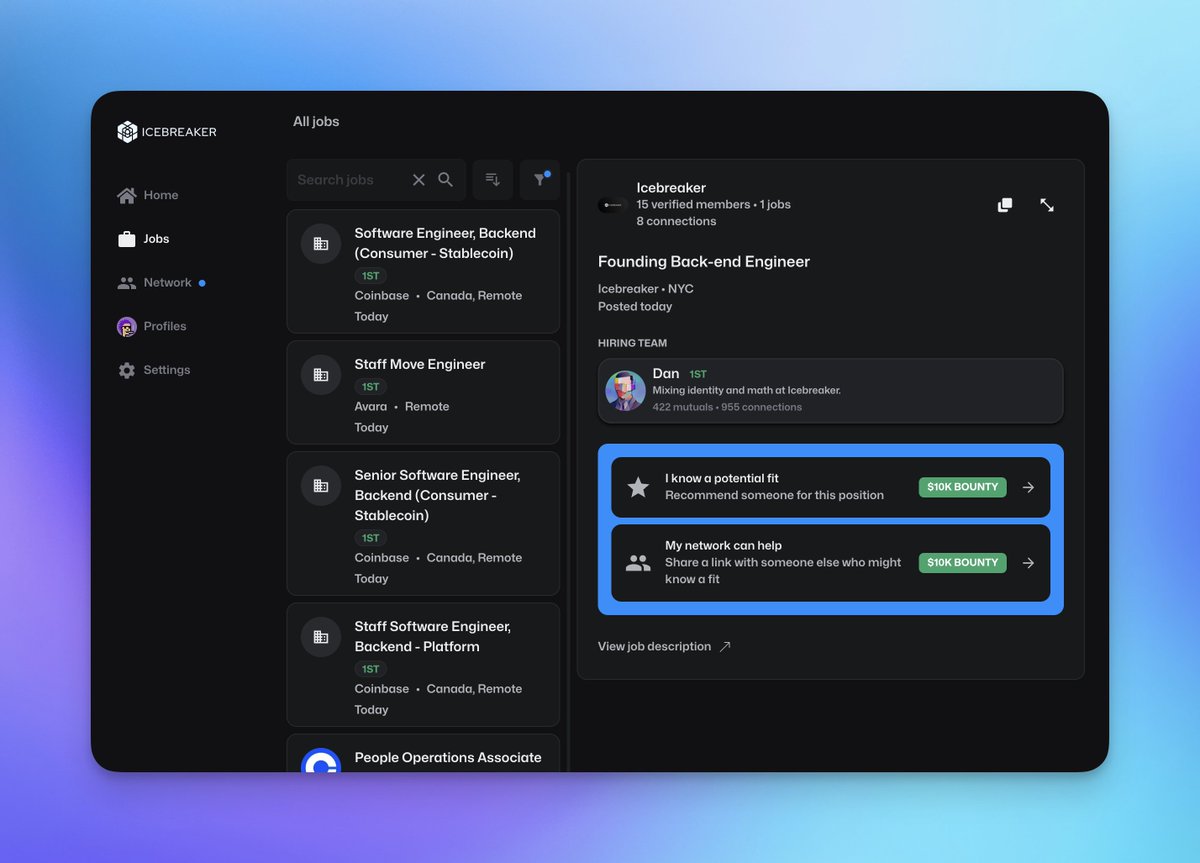Click the Icebreaker company name heading
This screenshot has height=863, width=1200.
(671, 188)
